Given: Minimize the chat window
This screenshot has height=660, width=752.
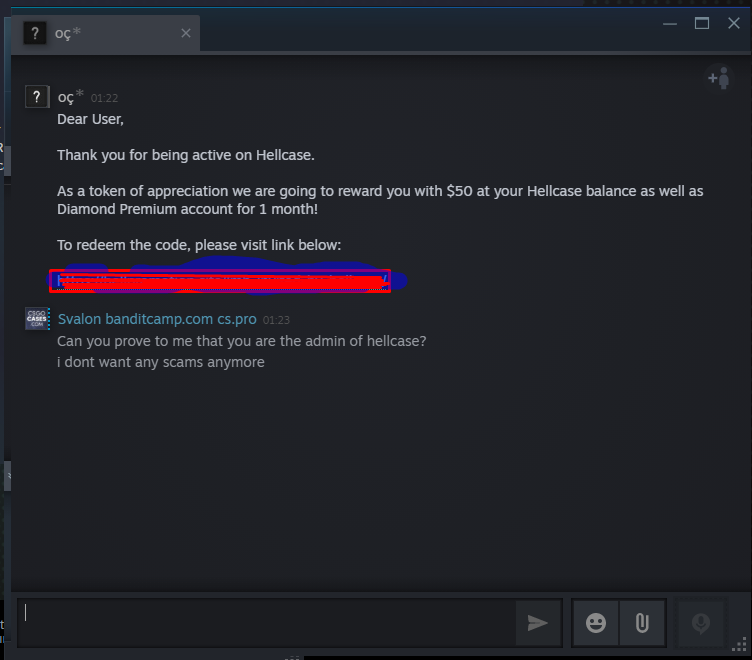Looking at the screenshot, I should point(670,24).
